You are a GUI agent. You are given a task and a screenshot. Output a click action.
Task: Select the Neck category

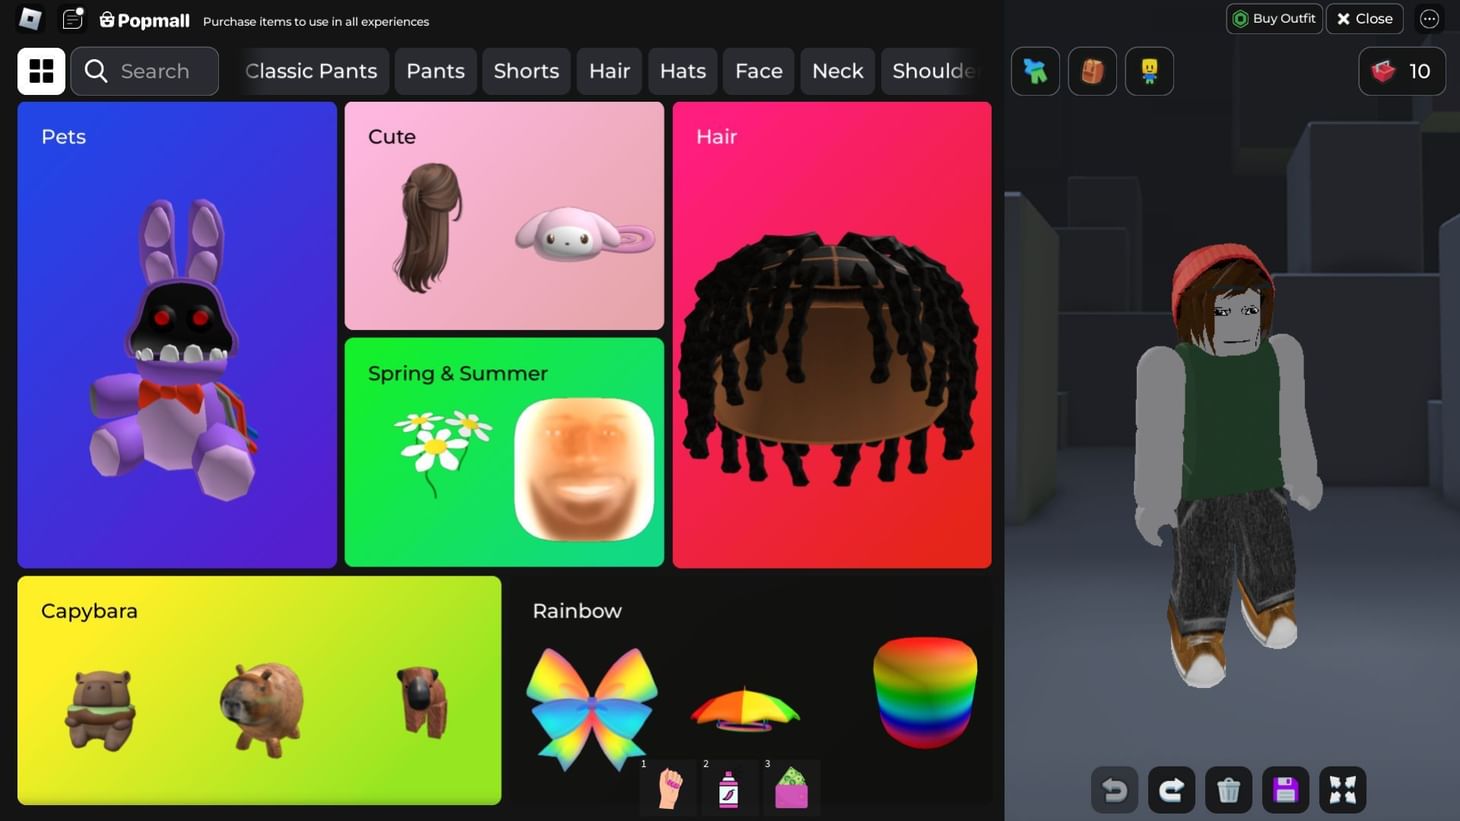837,71
